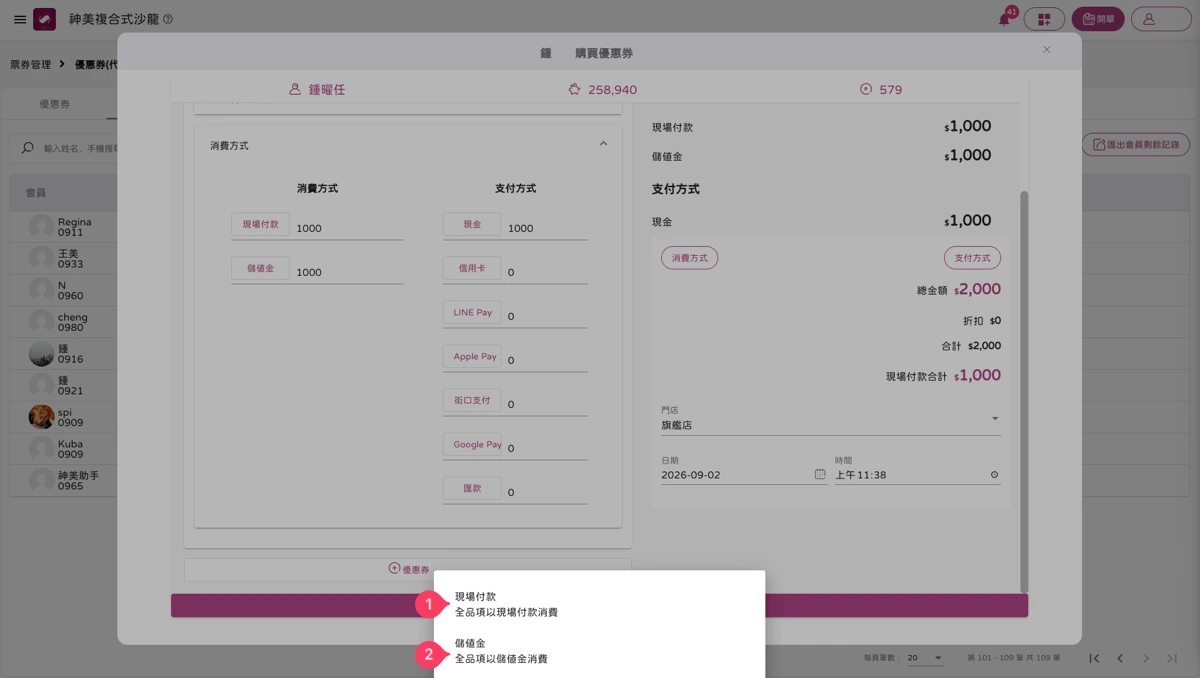
Task: Click the Google Pay payment button
Action: click(472, 445)
